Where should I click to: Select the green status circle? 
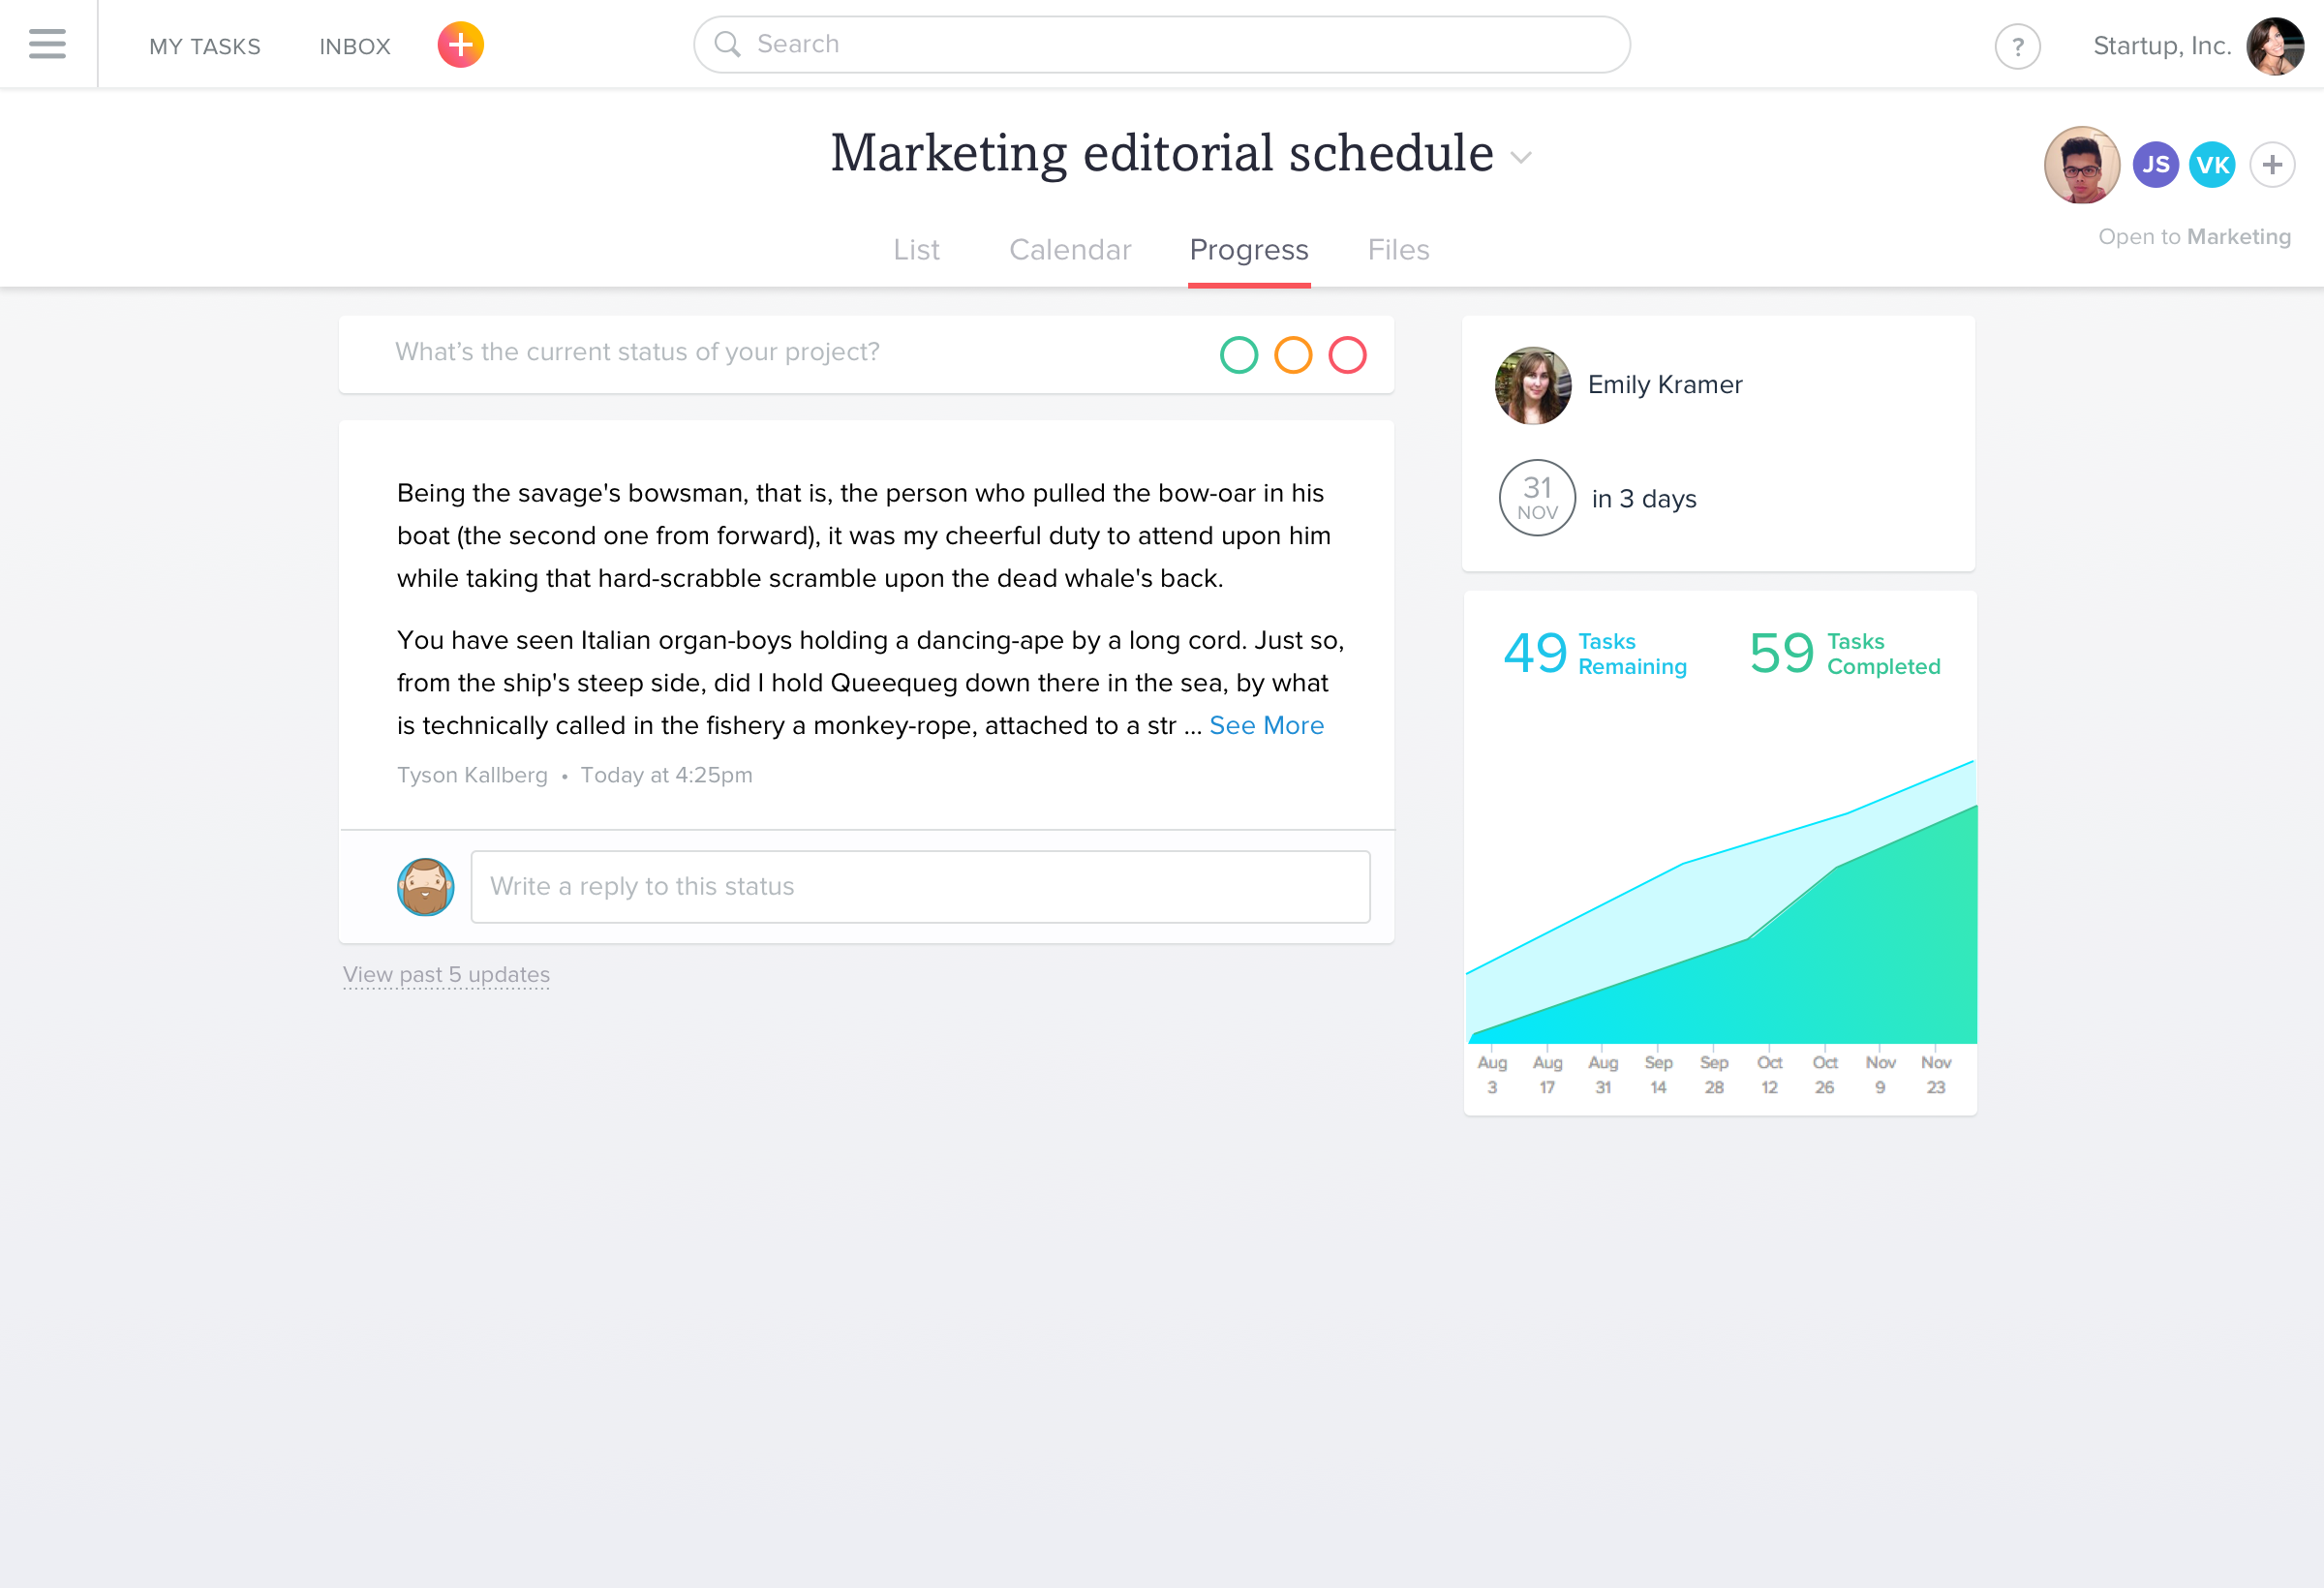pyautogui.click(x=1238, y=355)
